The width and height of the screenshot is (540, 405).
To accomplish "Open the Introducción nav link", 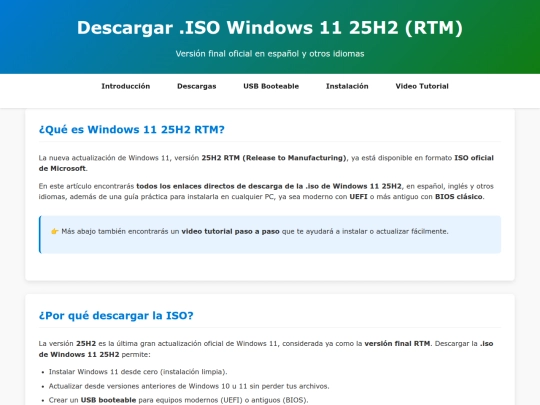I will [x=126, y=86].
